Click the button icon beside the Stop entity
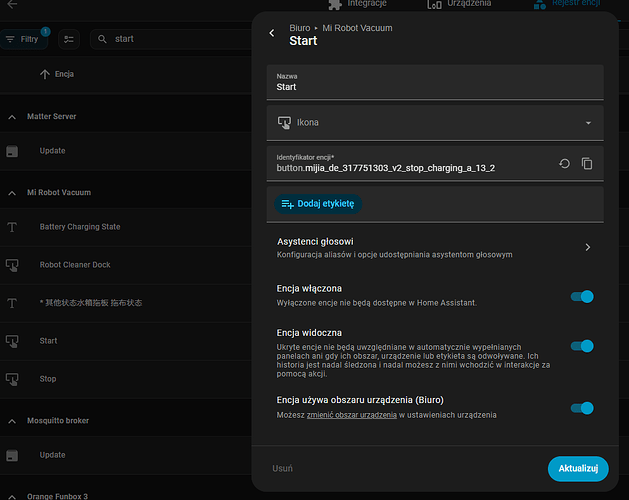This screenshot has height=500, width=629. (12, 379)
